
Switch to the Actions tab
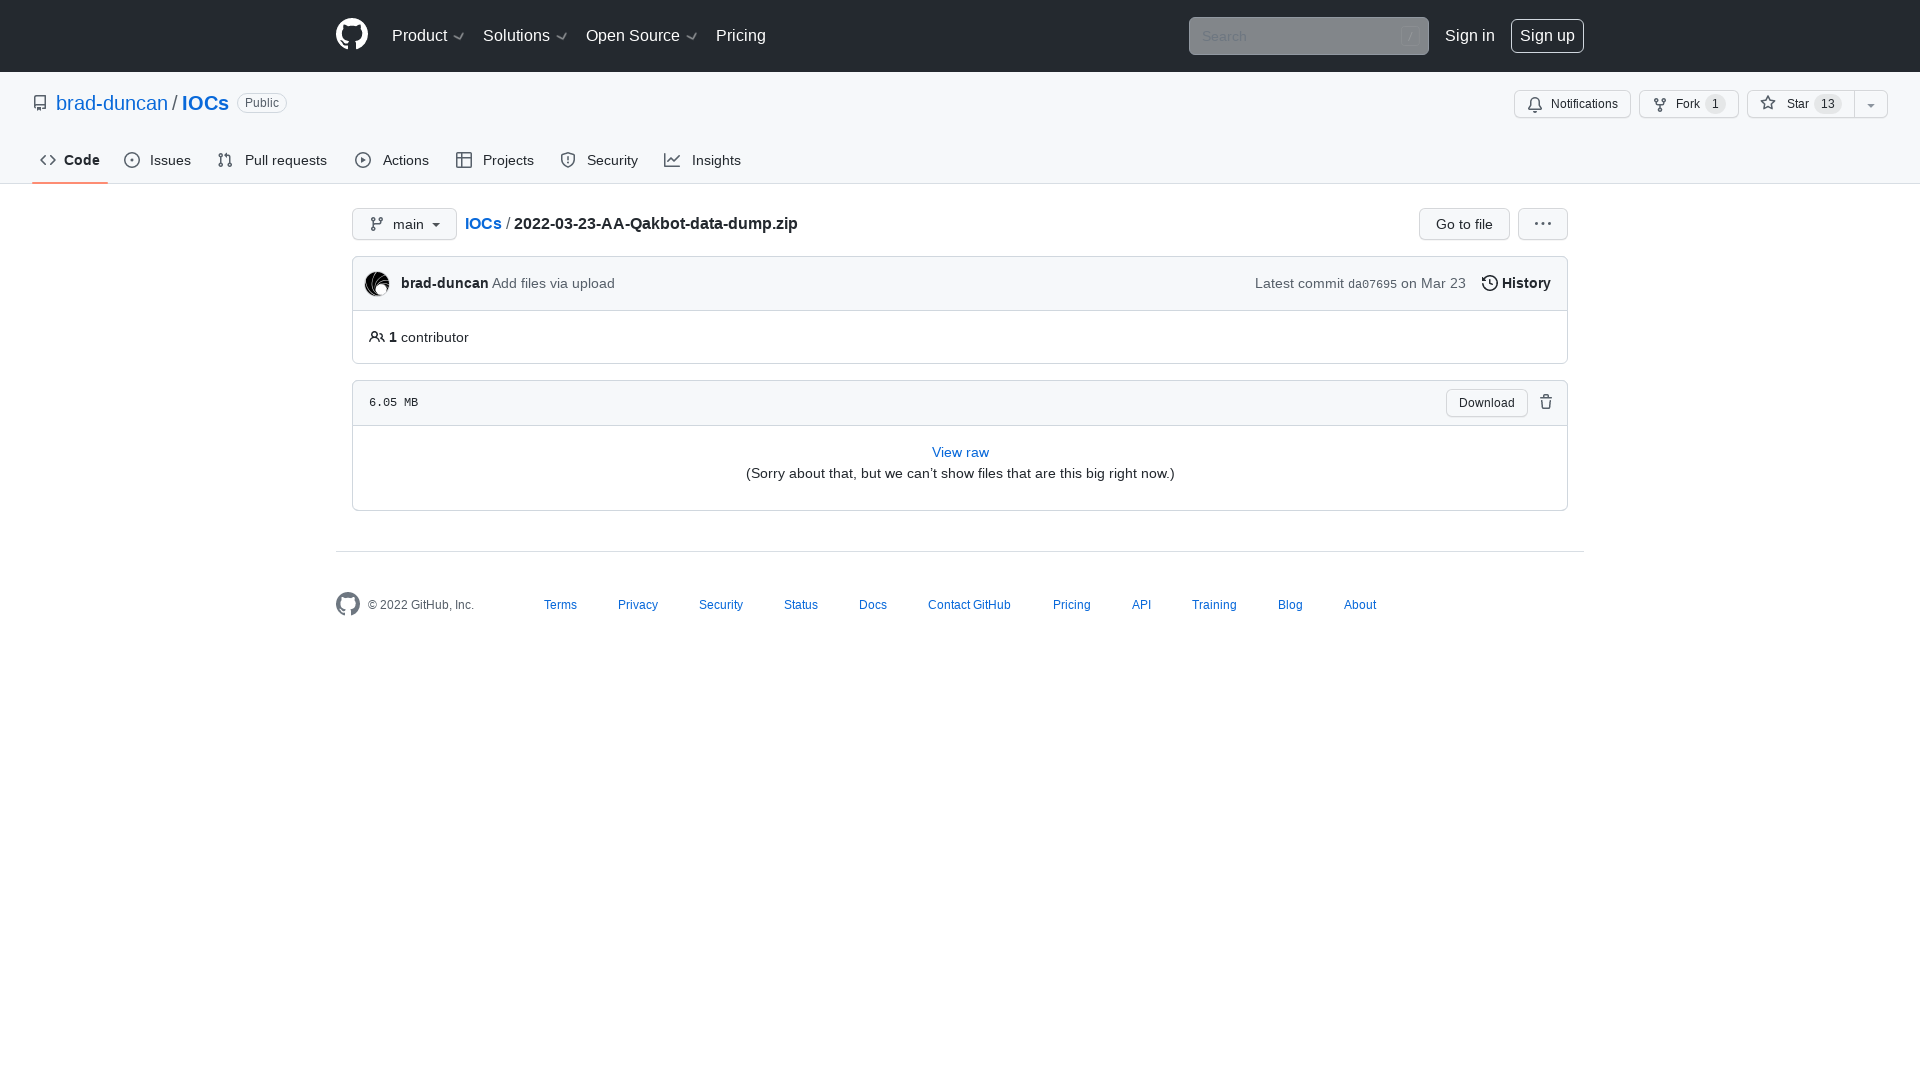point(392,160)
